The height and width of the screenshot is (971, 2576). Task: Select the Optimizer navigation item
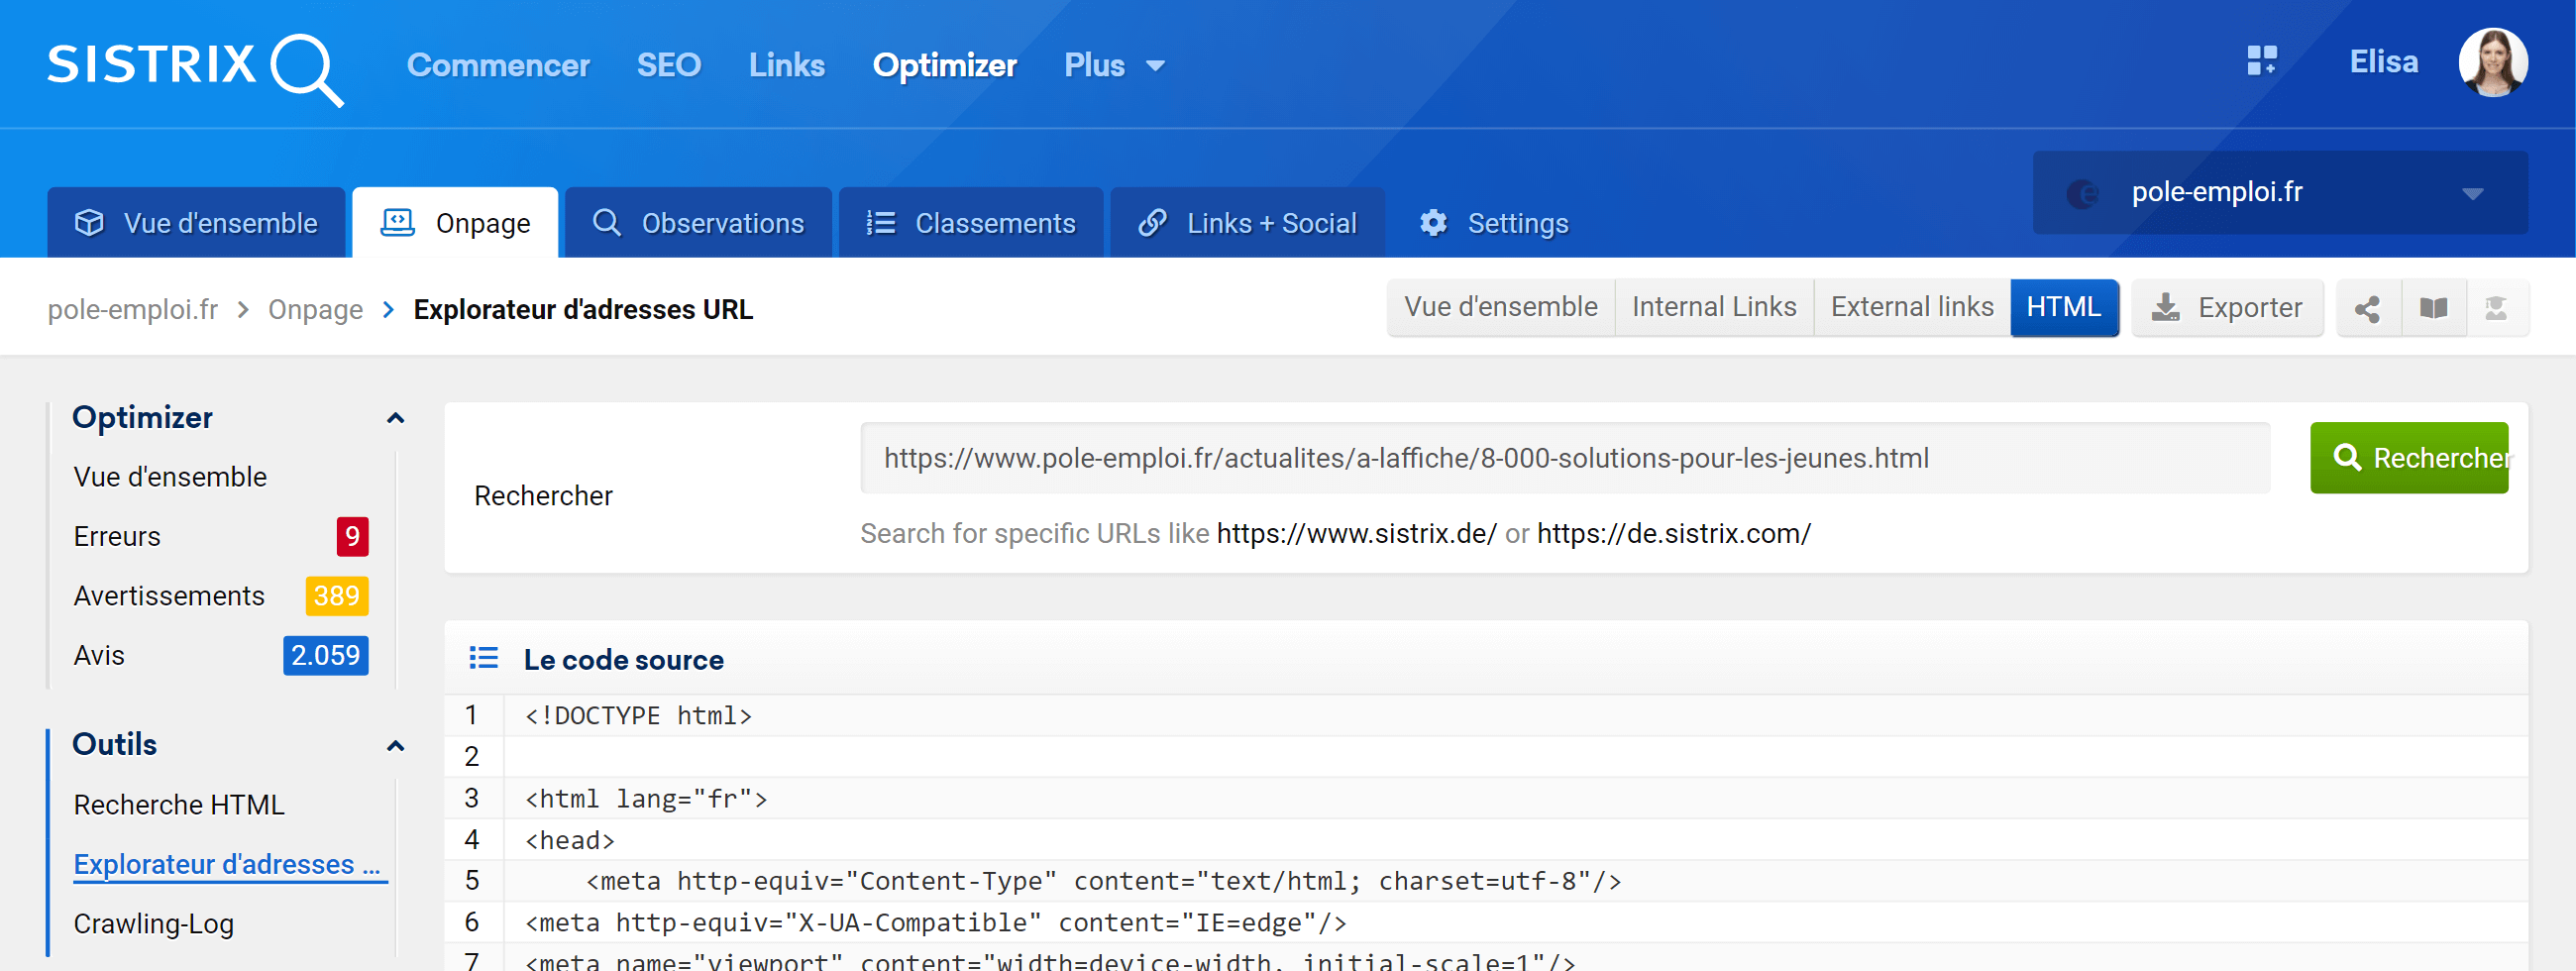[x=944, y=65]
